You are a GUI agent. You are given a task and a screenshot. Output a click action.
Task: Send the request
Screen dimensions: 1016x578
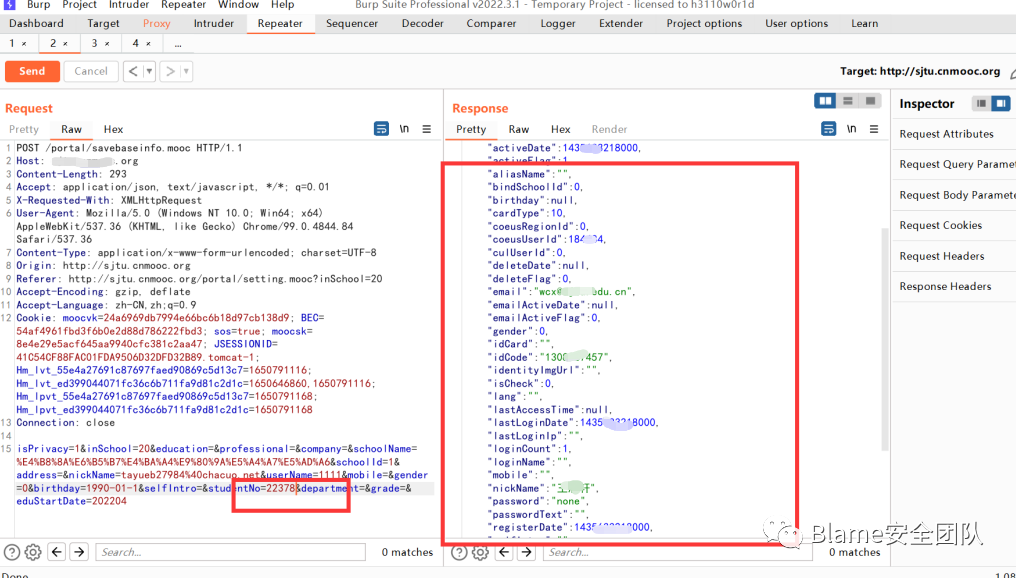click(x=32, y=71)
